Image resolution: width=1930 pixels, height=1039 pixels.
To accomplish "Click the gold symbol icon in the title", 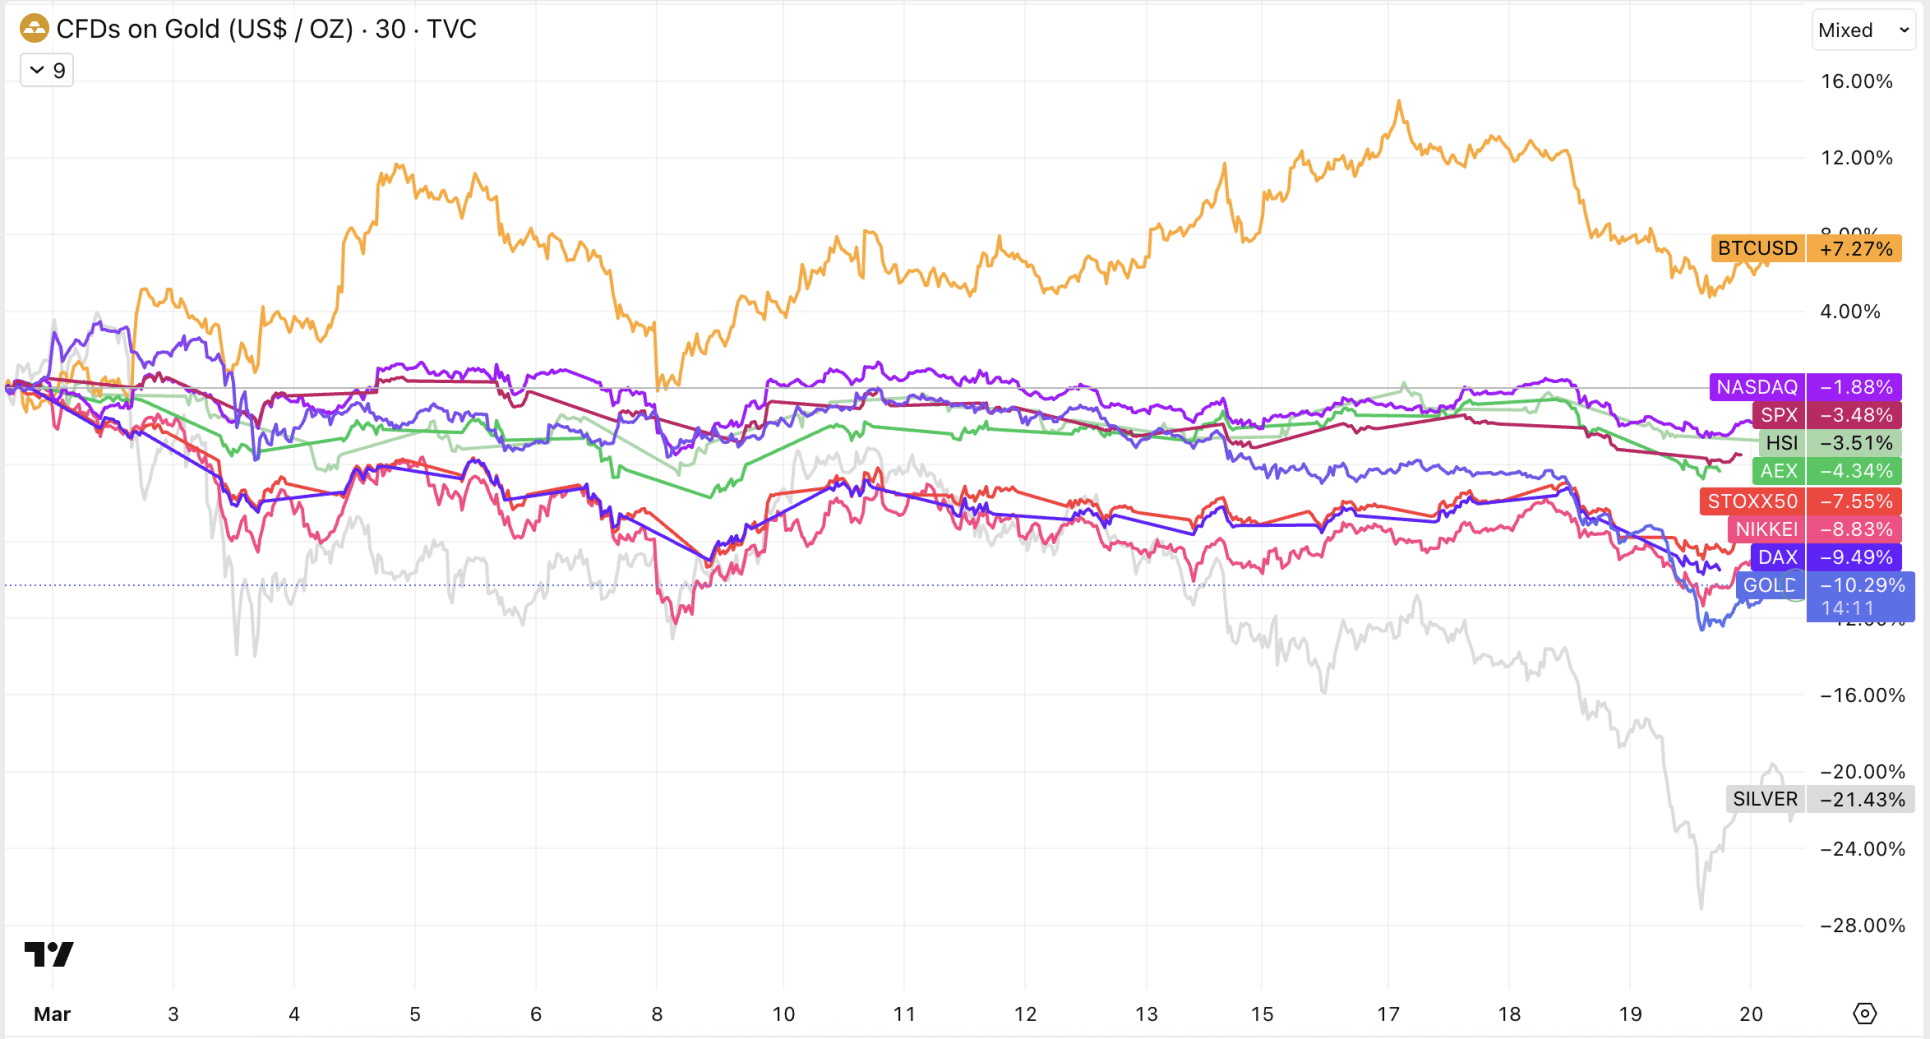I will (34, 29).
